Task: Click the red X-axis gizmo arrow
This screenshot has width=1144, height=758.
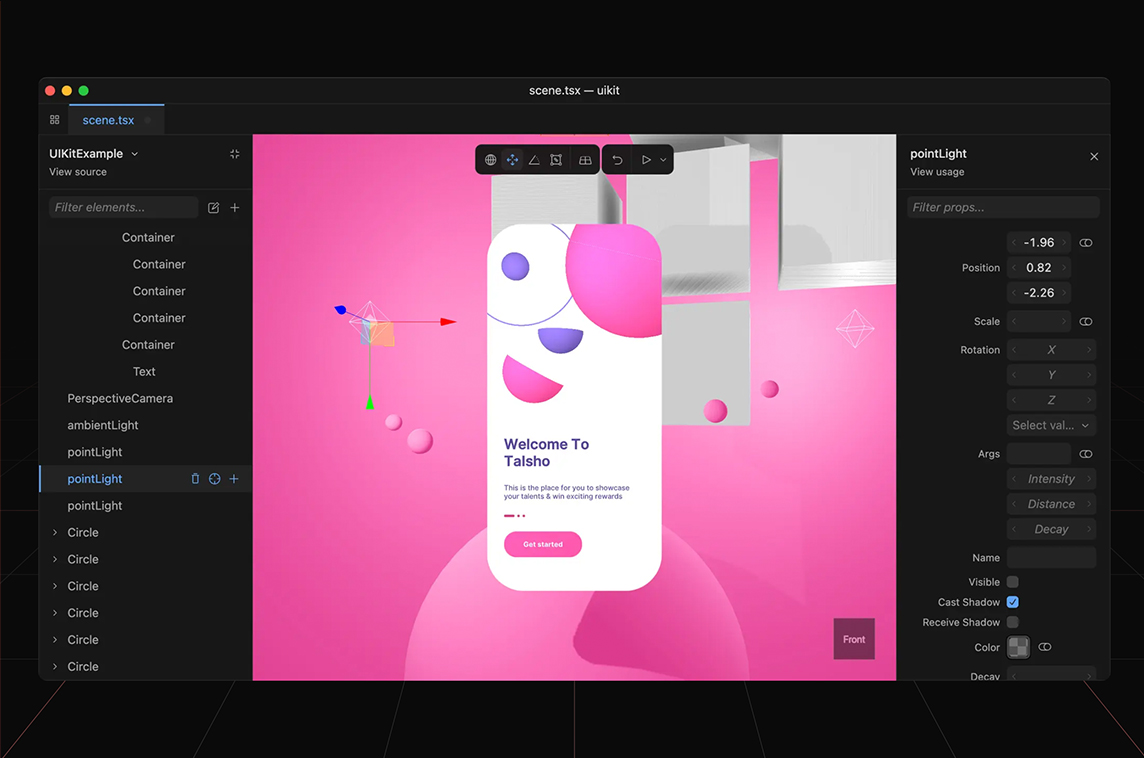Action: [x=448, y=322]
